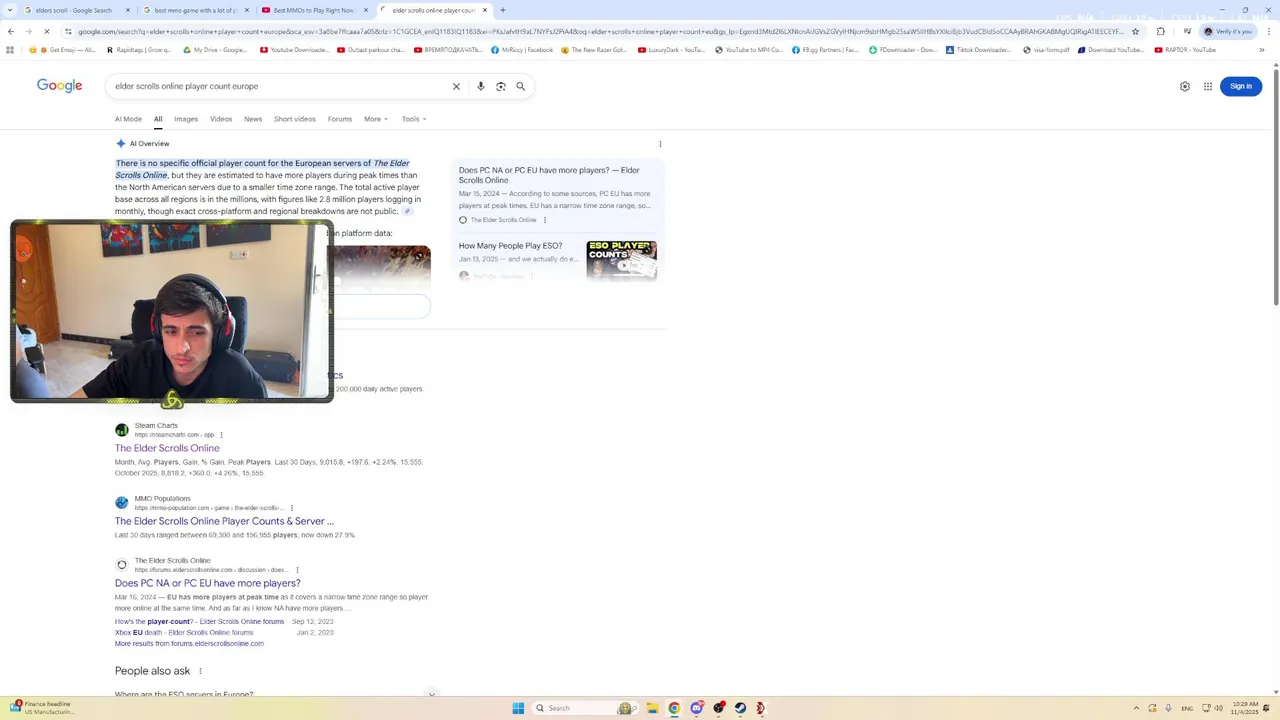Switch to the Videos results tab
Screen dimensions: 1280x720
pyautogui.click(x=221, y=119)
